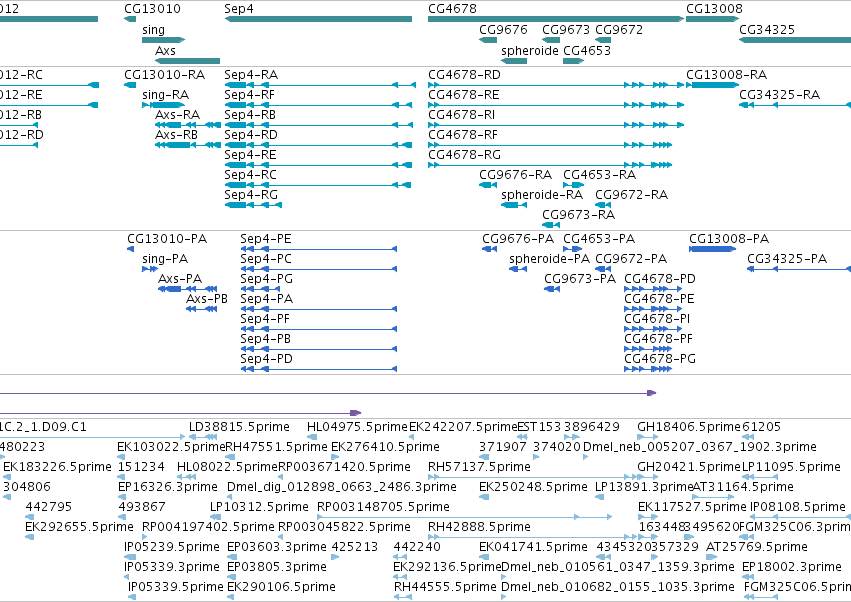This screenshot has height=602, width=851.
Task: Select the Axs gene bar
Action: coord(187,61)
